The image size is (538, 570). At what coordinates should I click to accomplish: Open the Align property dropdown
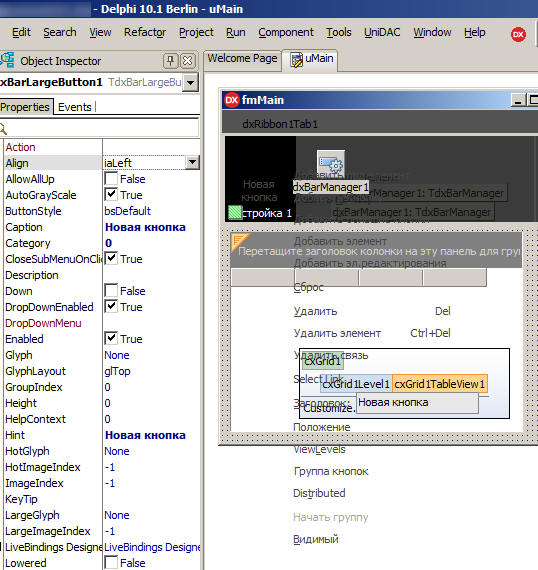tap(192, 162)
